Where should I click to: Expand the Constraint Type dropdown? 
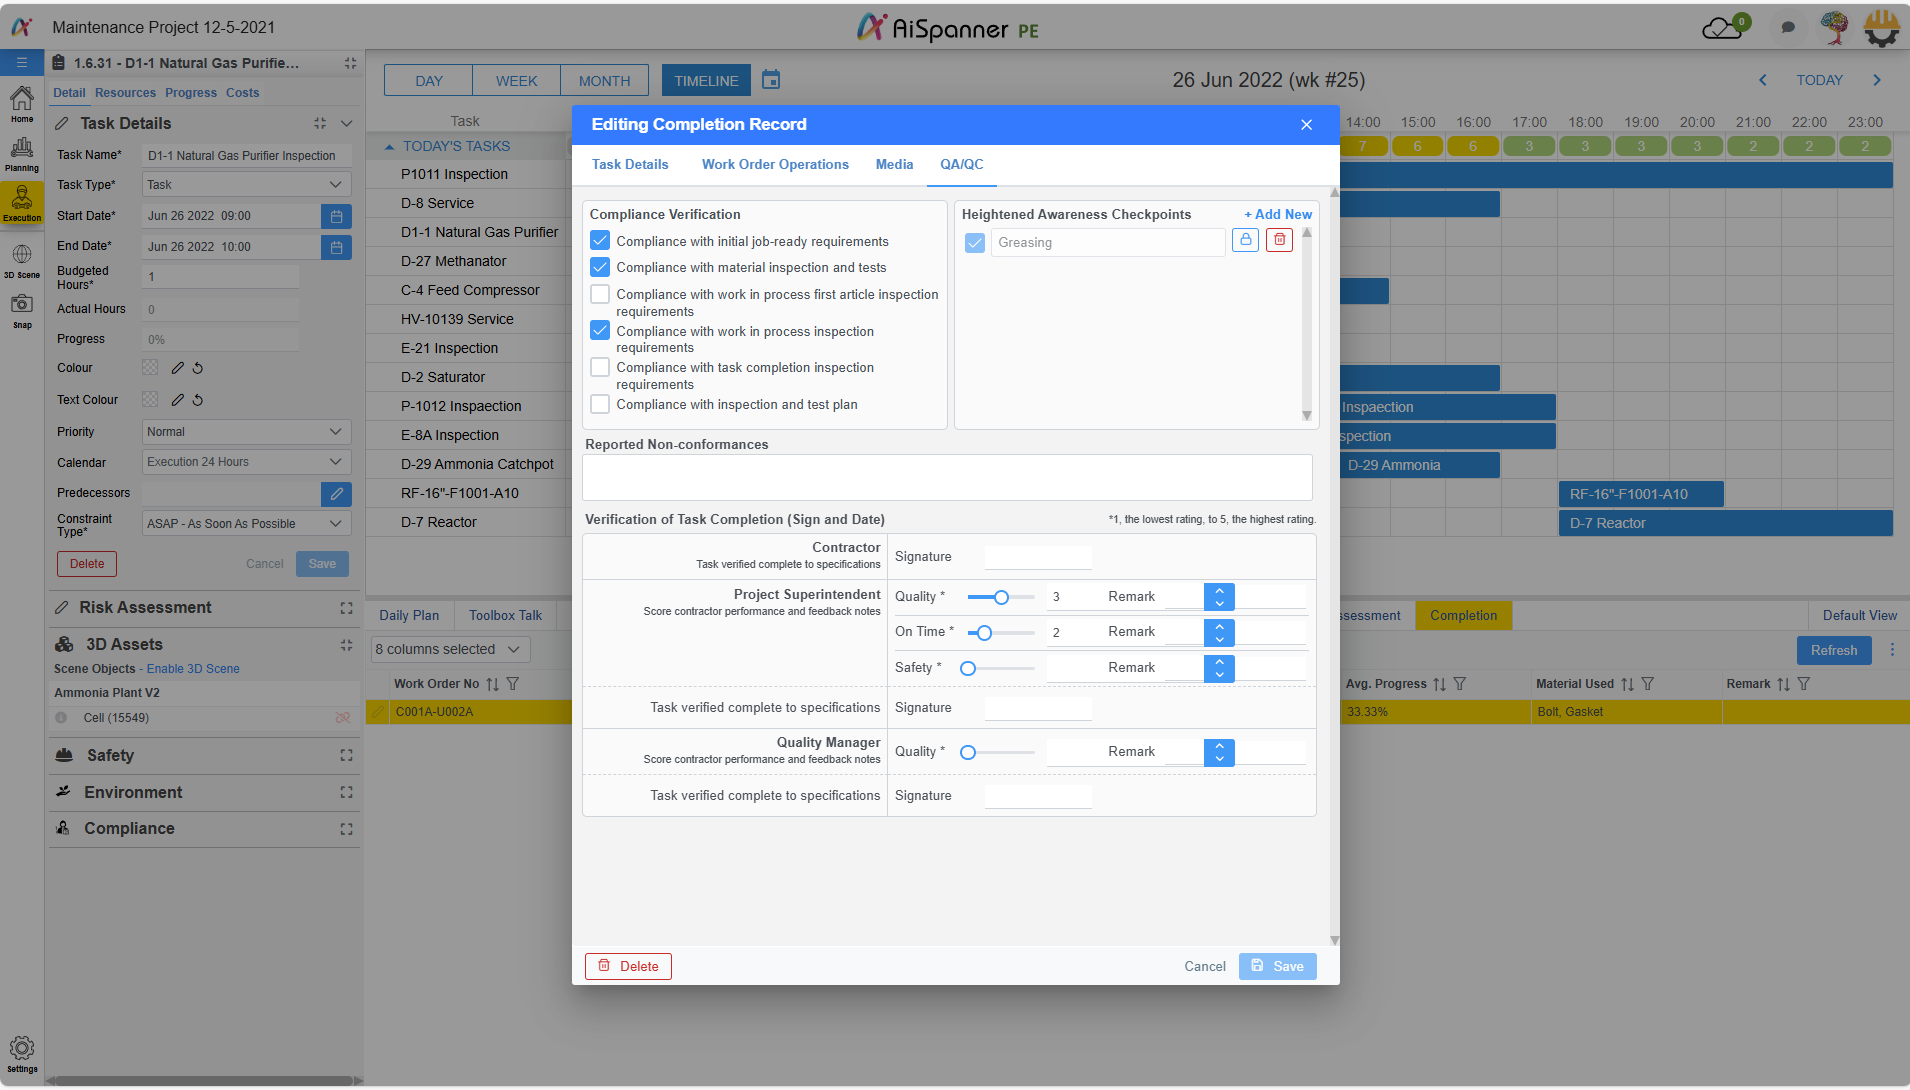coord(246,524)
